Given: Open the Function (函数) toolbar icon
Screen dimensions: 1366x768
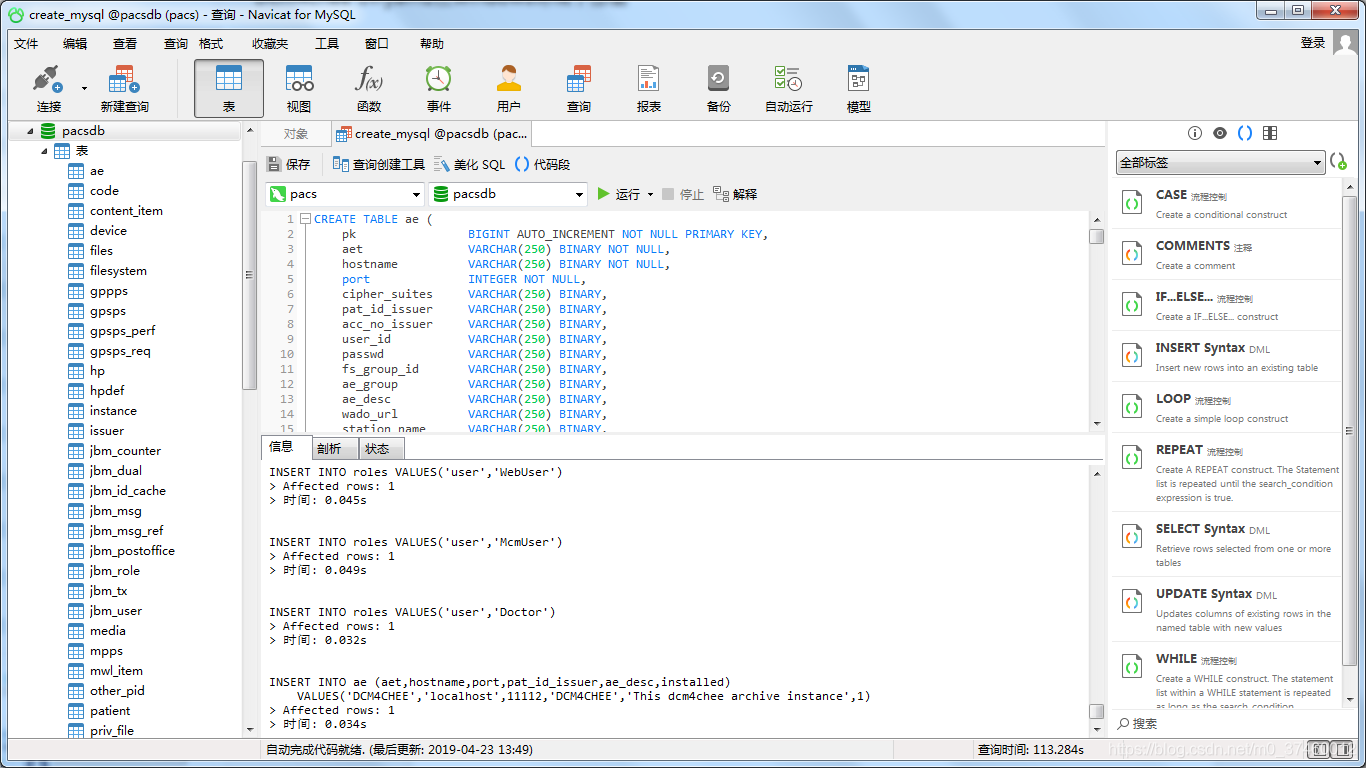Looking at the screenshot, I should pyautogui.click(x=369, y=88).
